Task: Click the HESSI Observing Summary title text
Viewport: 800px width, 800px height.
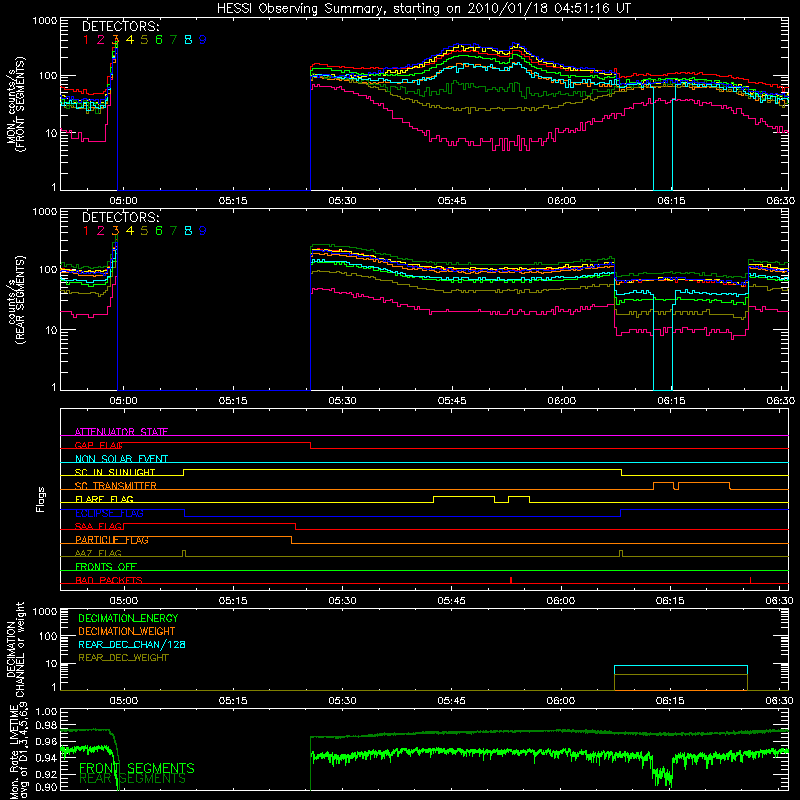Action: point(423,9)
